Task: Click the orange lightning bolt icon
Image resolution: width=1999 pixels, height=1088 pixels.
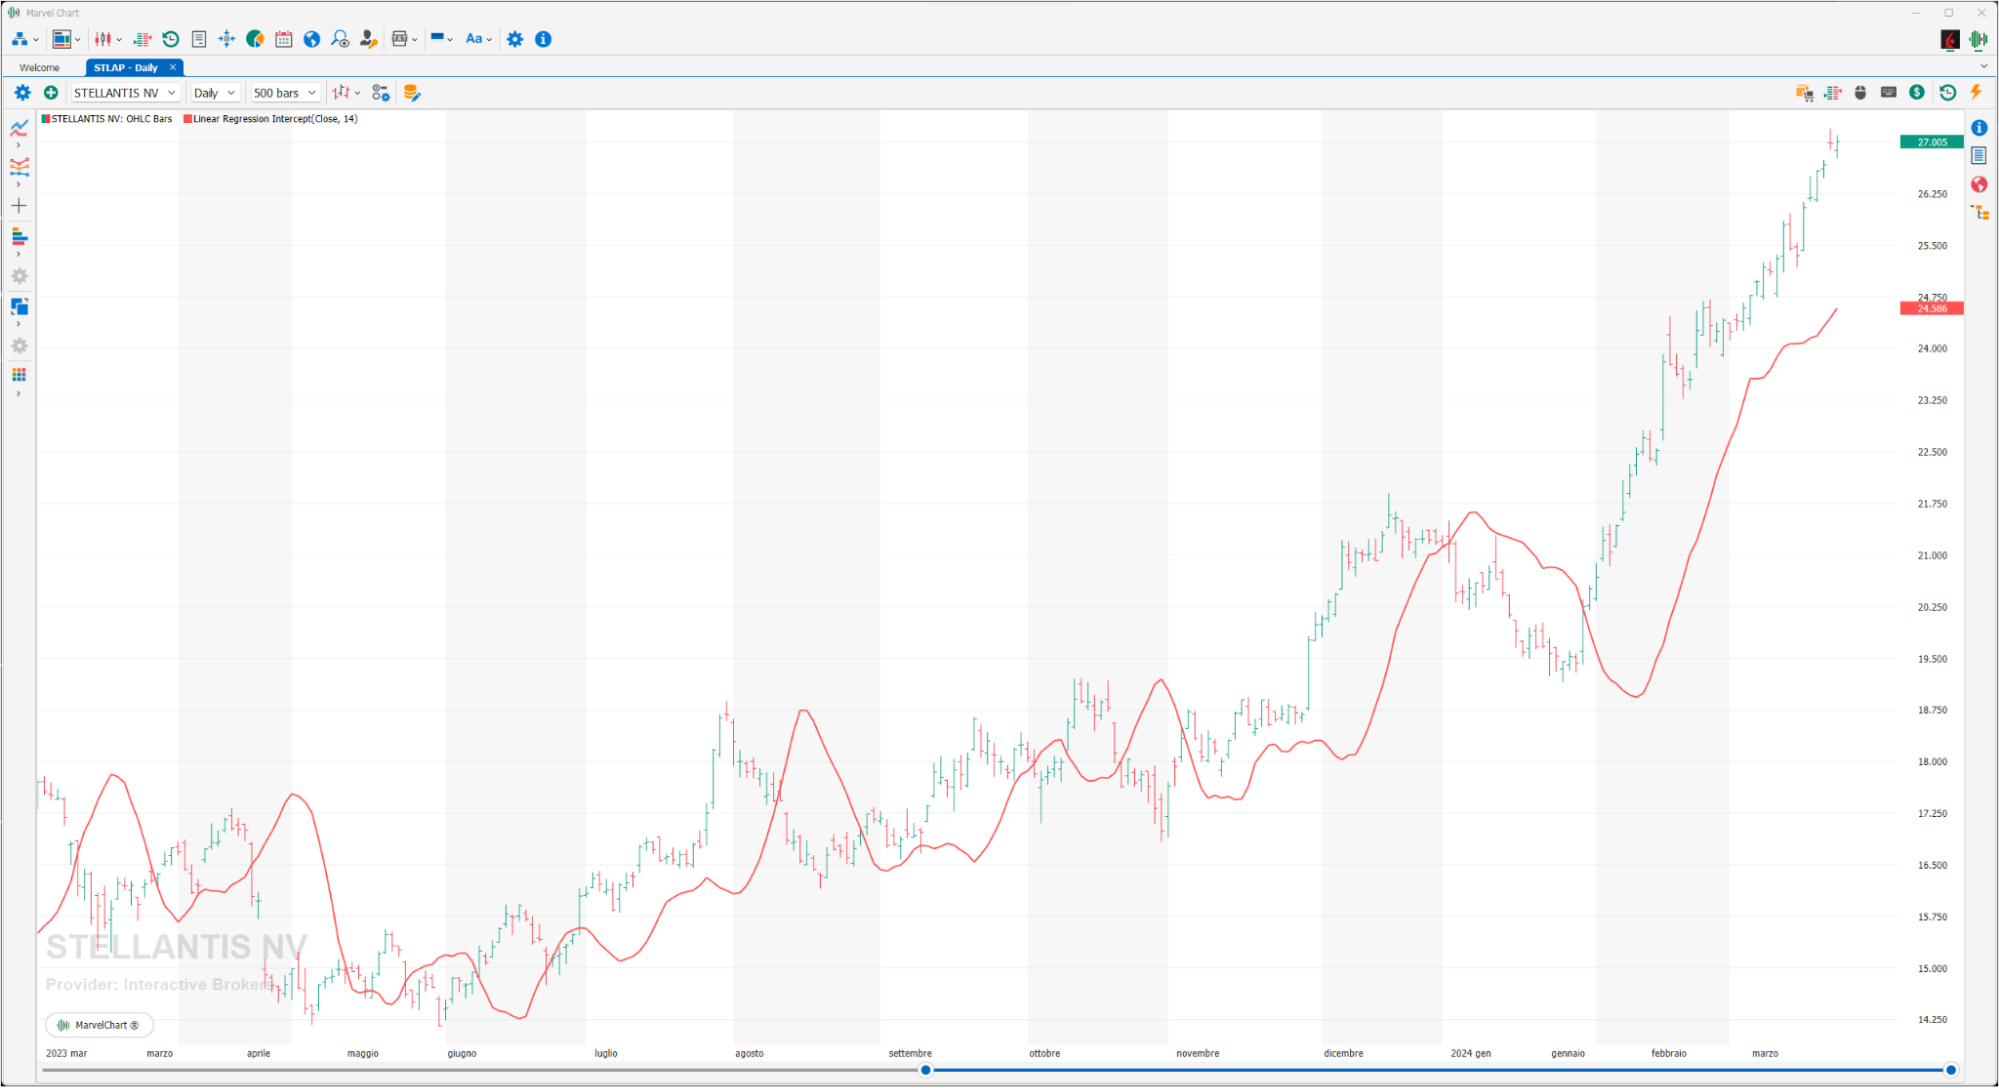Action: [x=1976, y=92]
